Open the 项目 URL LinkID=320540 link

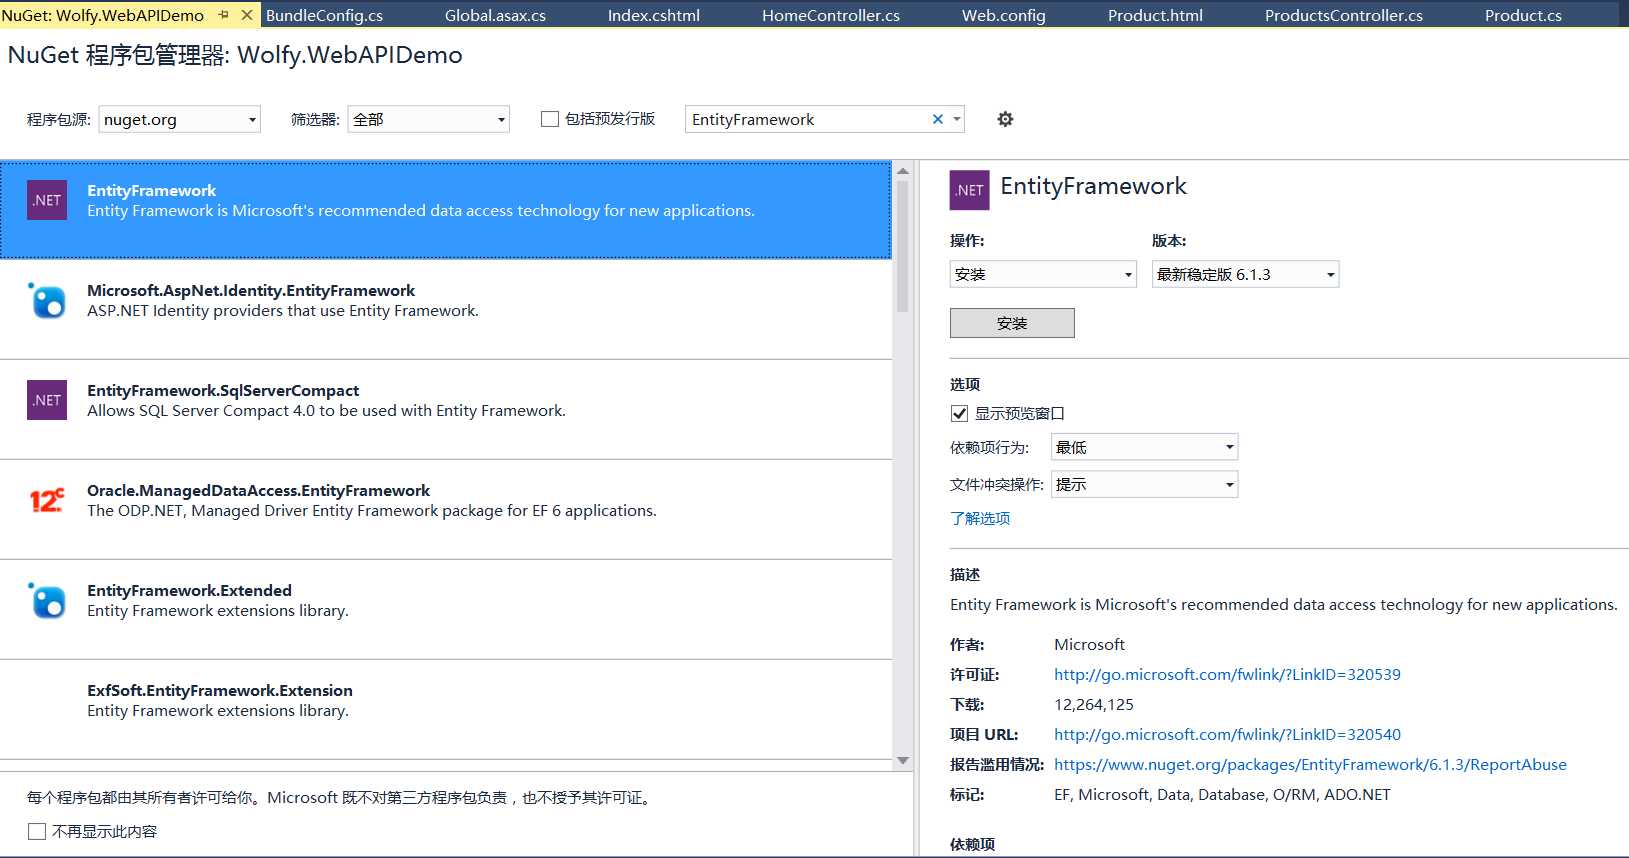pos(1227,734)
